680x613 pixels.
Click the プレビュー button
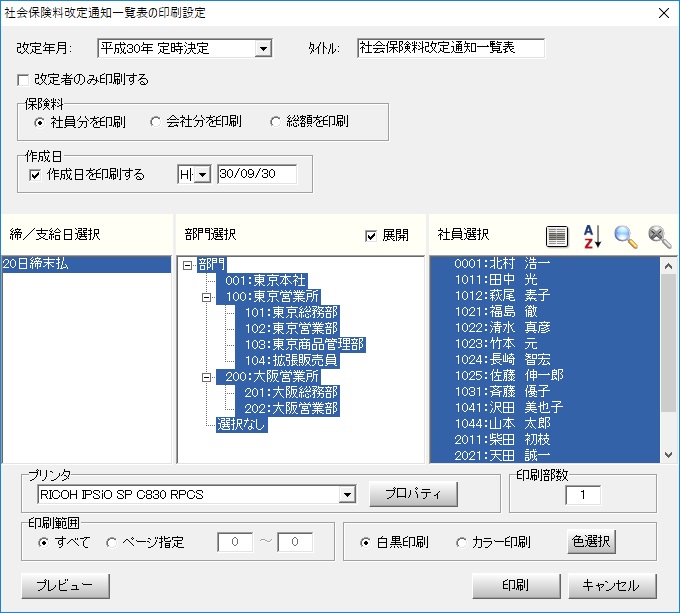pos(65,586)
